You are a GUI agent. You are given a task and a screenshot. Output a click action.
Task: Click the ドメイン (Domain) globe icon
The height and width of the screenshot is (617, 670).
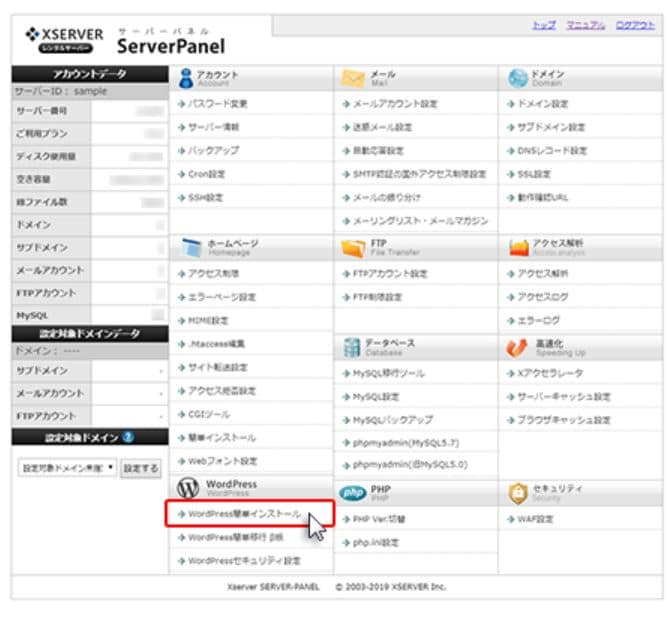point(517,78)
